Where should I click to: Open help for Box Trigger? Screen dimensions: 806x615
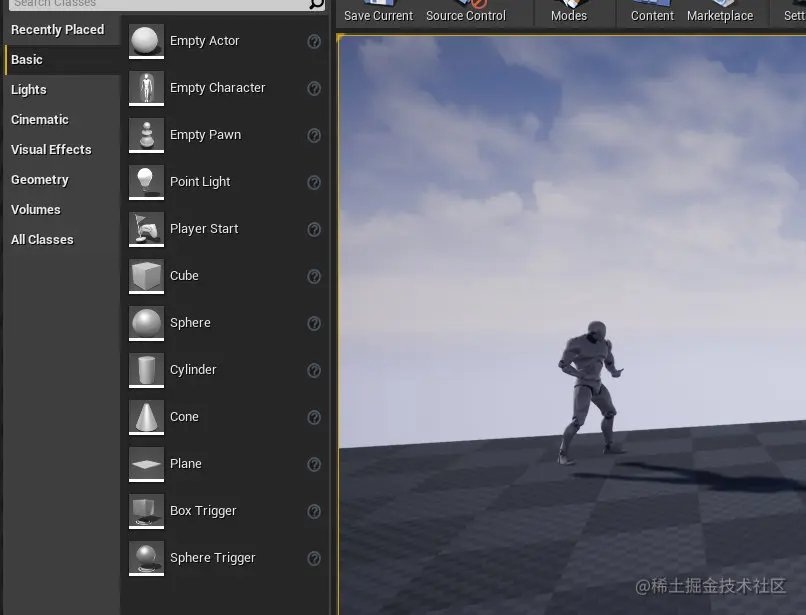(x=314, y=512)
